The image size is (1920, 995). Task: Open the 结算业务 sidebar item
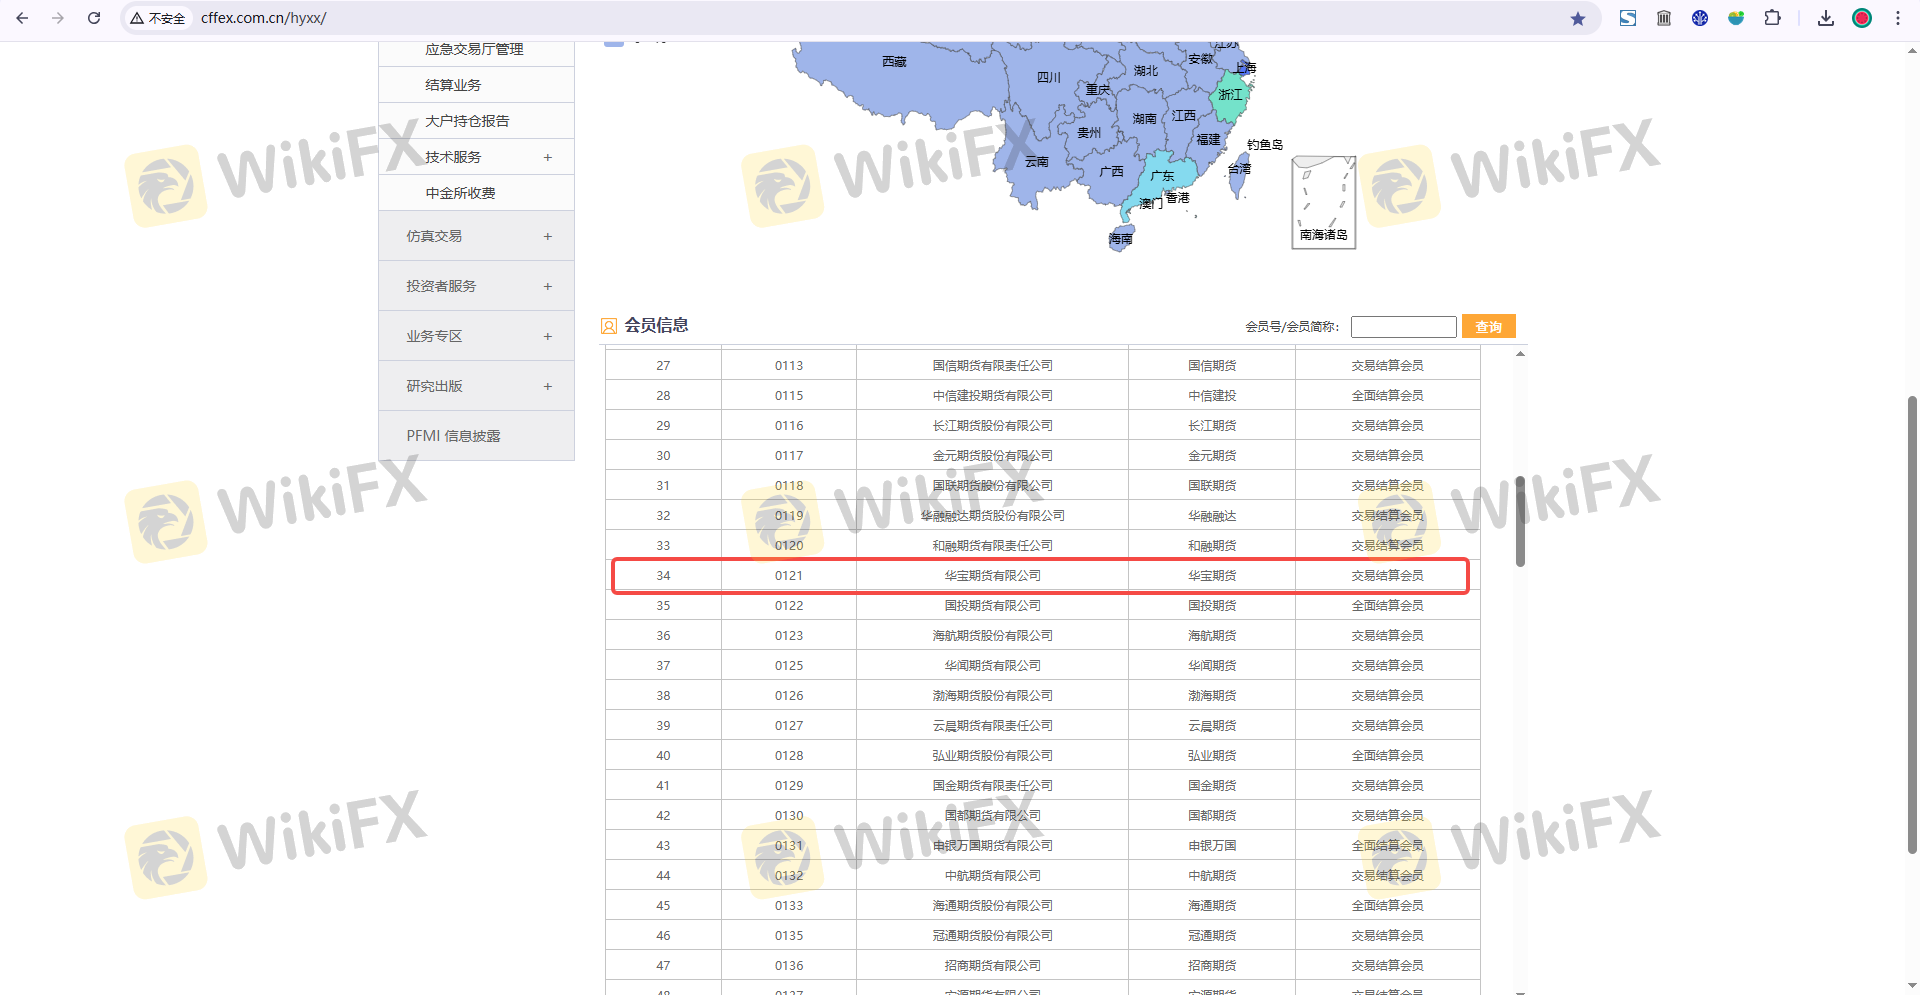click(x=453, y=85)
